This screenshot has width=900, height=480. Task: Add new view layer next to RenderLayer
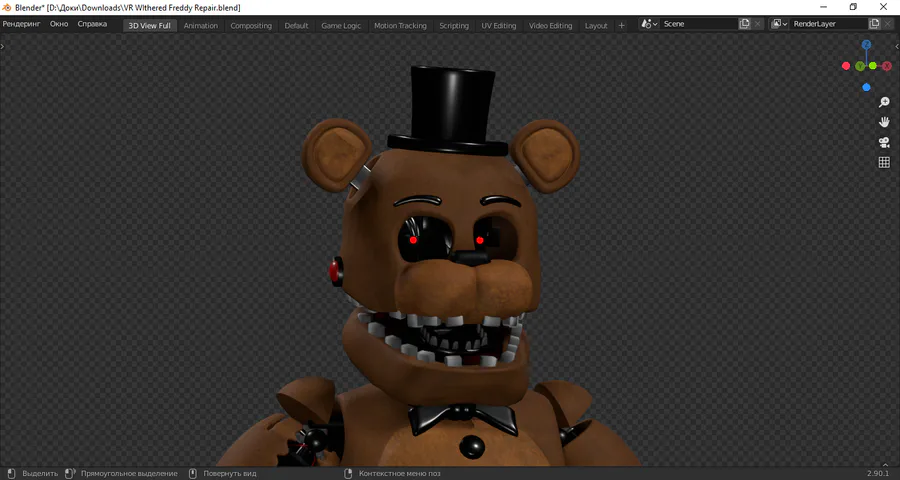[874, 24]
